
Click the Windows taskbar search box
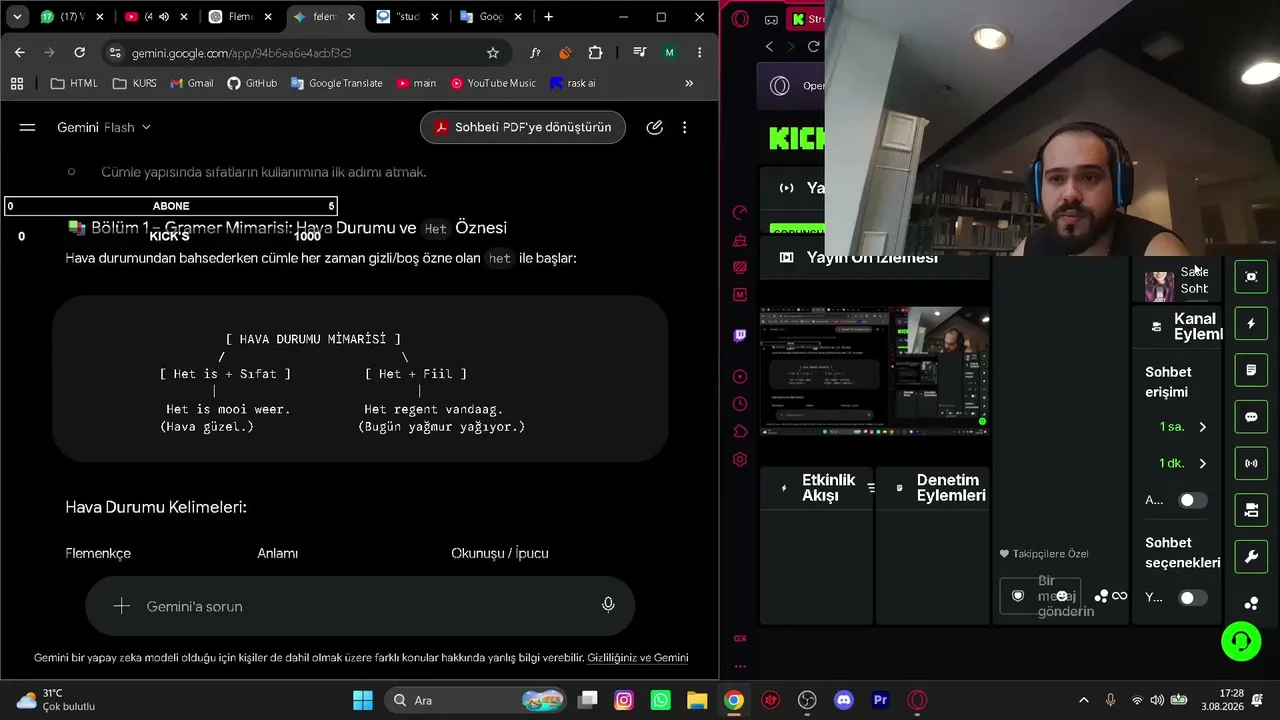477,700
